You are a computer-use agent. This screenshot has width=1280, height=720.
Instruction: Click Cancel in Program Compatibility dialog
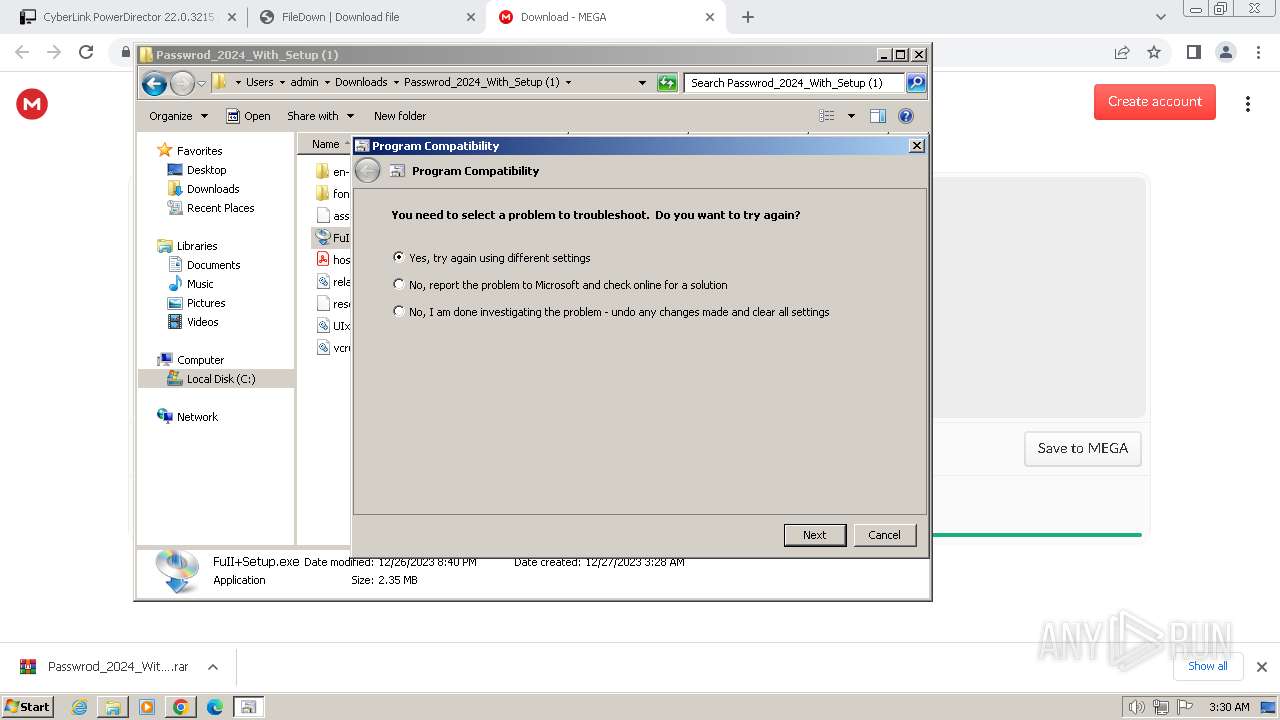[884, 535]
